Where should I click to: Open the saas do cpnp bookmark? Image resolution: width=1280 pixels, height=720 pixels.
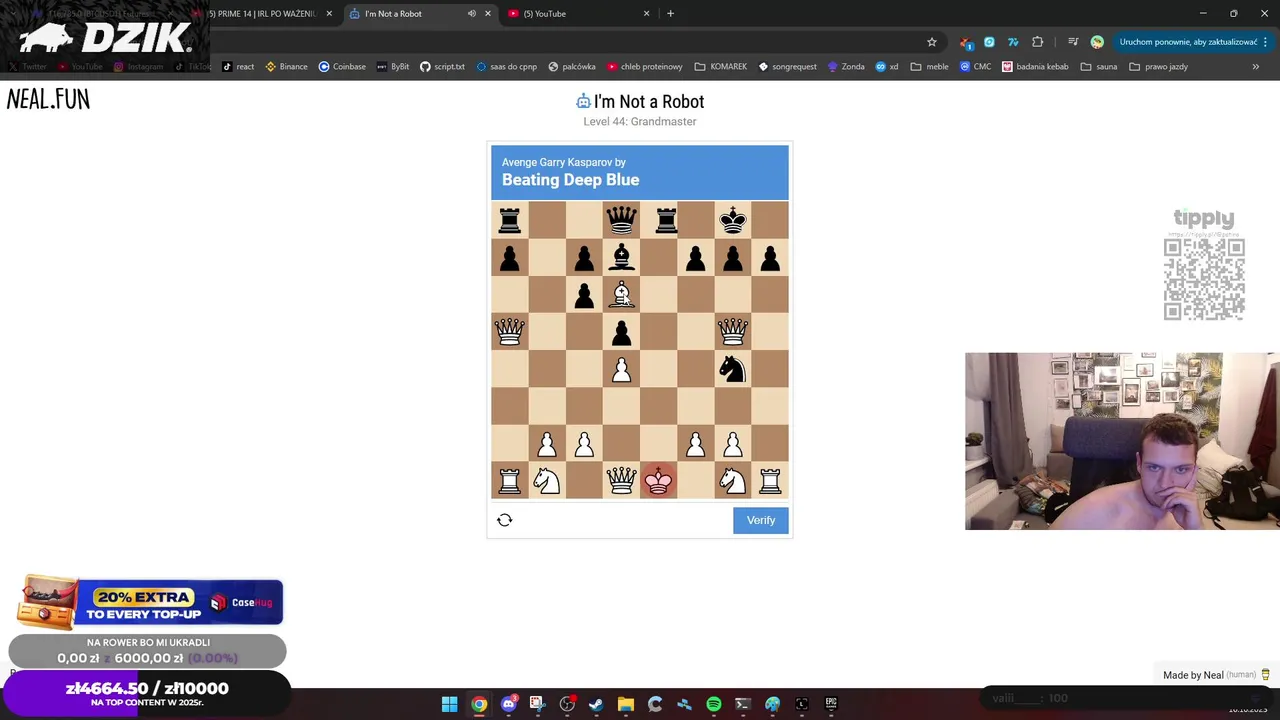(506, 67)
